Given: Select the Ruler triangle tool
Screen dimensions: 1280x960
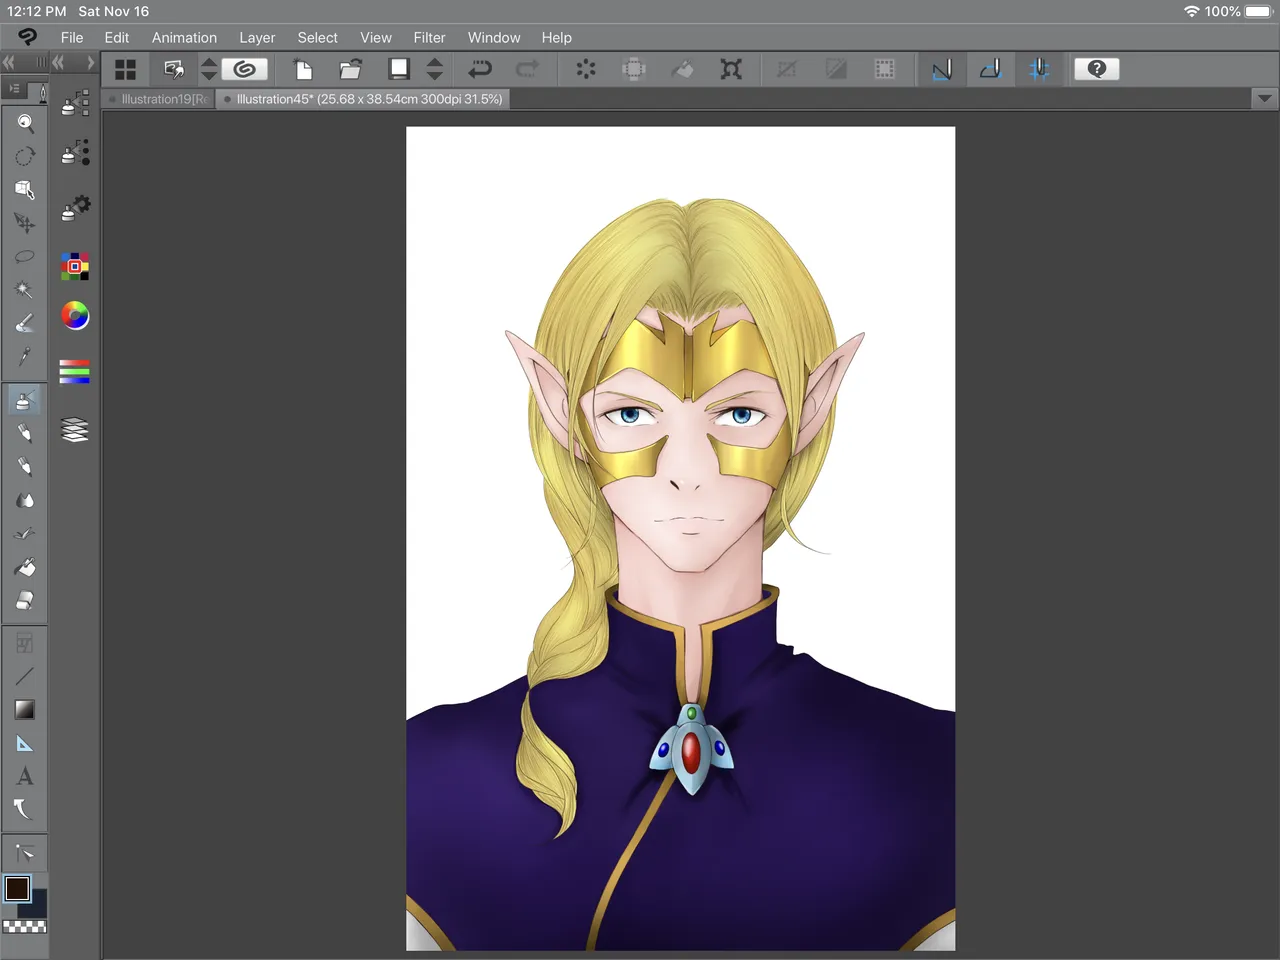Looking at the screenshot, I should [x=25, y=743].
